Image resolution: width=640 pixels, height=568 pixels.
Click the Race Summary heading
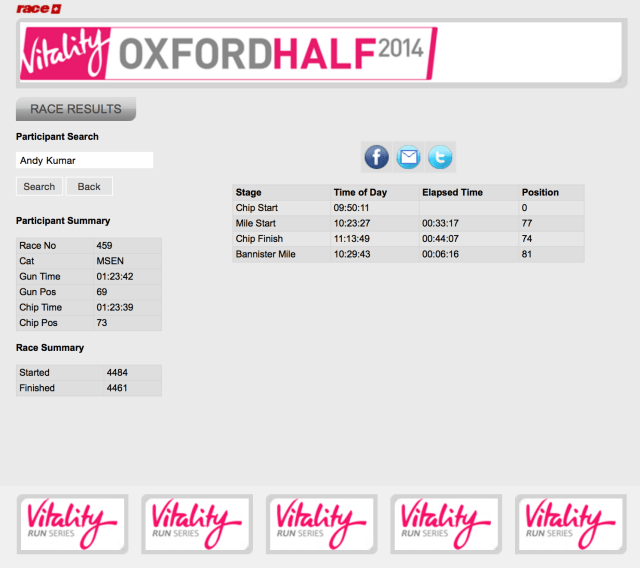(50, 348)
